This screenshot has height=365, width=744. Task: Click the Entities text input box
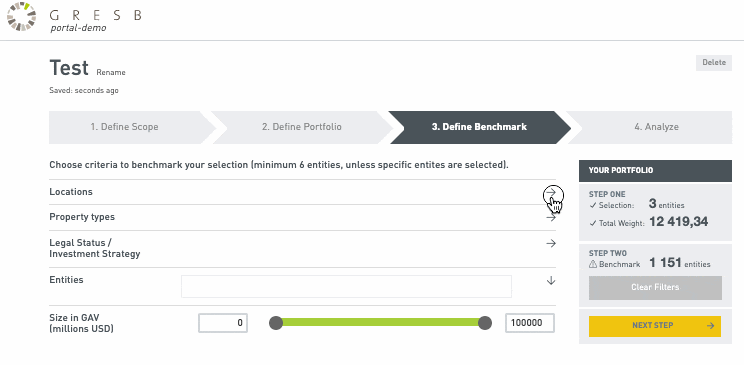click(x=346, y=286)
